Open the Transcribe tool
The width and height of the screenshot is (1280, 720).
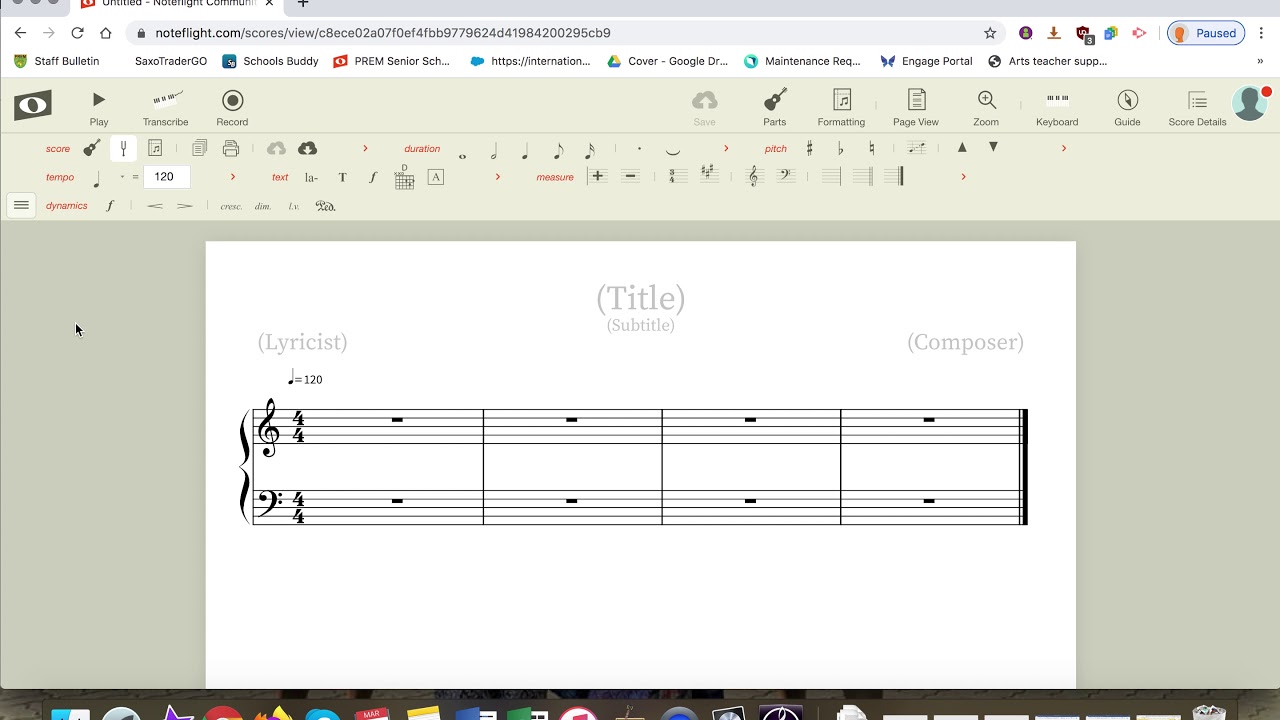165,108
